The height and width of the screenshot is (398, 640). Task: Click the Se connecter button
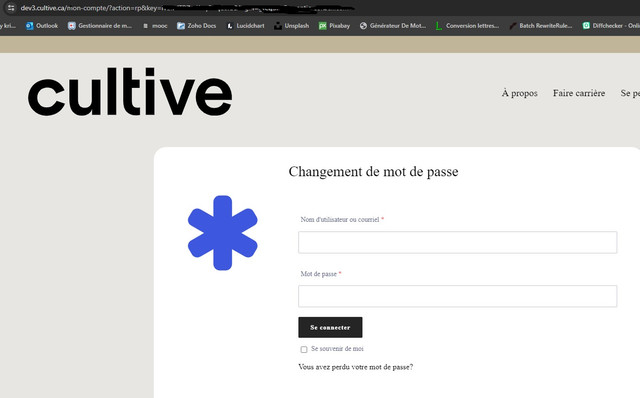click(x=330, y=327)
